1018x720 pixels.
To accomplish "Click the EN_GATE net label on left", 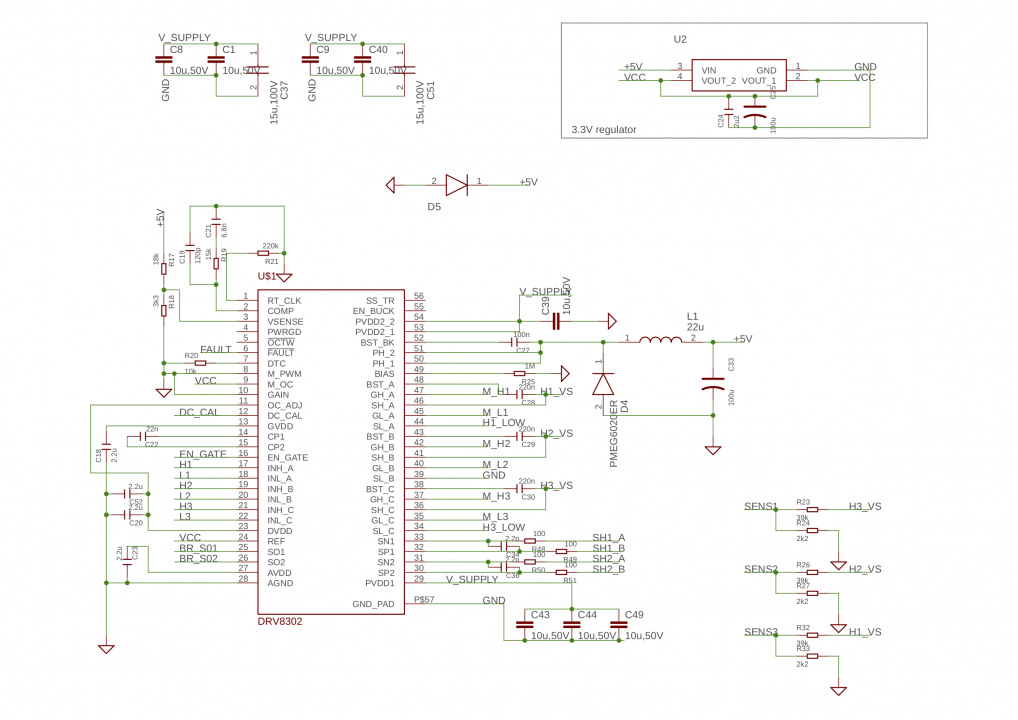I will (203, 454).
